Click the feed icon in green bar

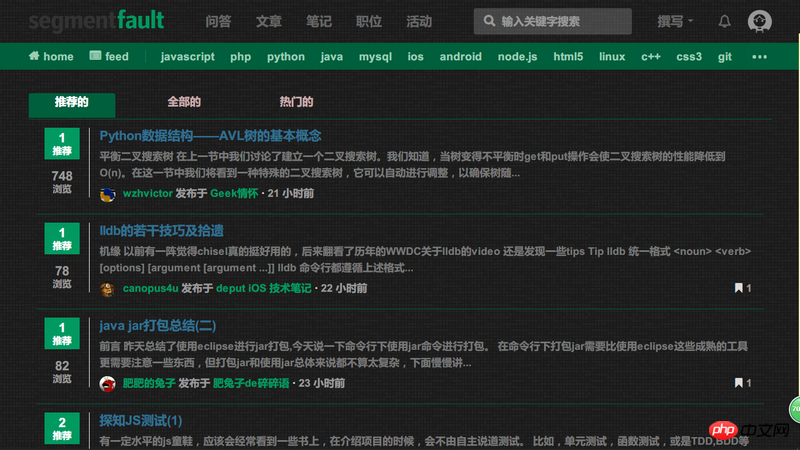click(95, 56)
